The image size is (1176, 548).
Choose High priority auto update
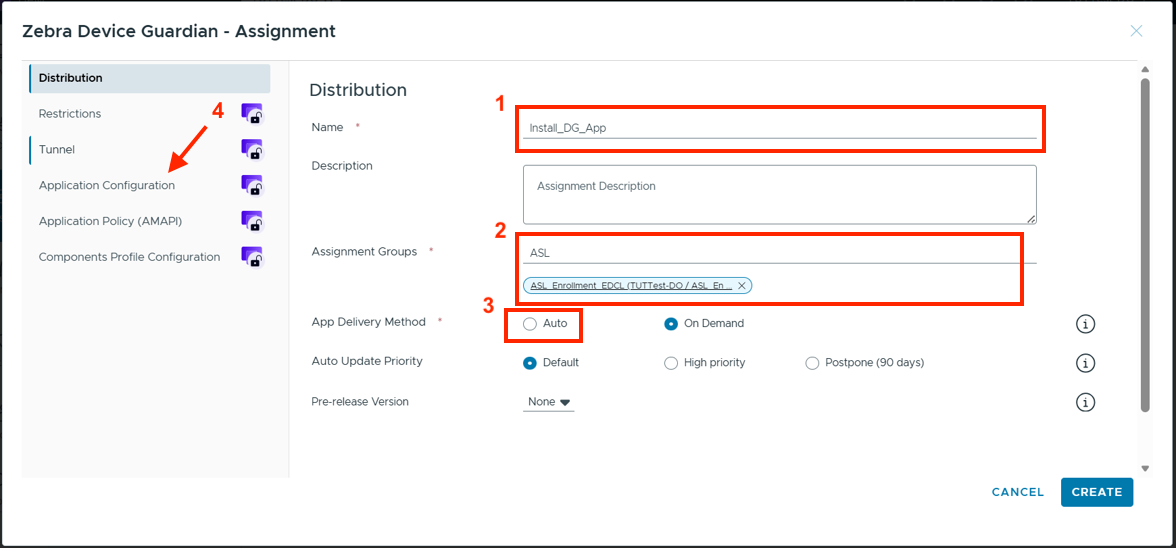(671, 363)
